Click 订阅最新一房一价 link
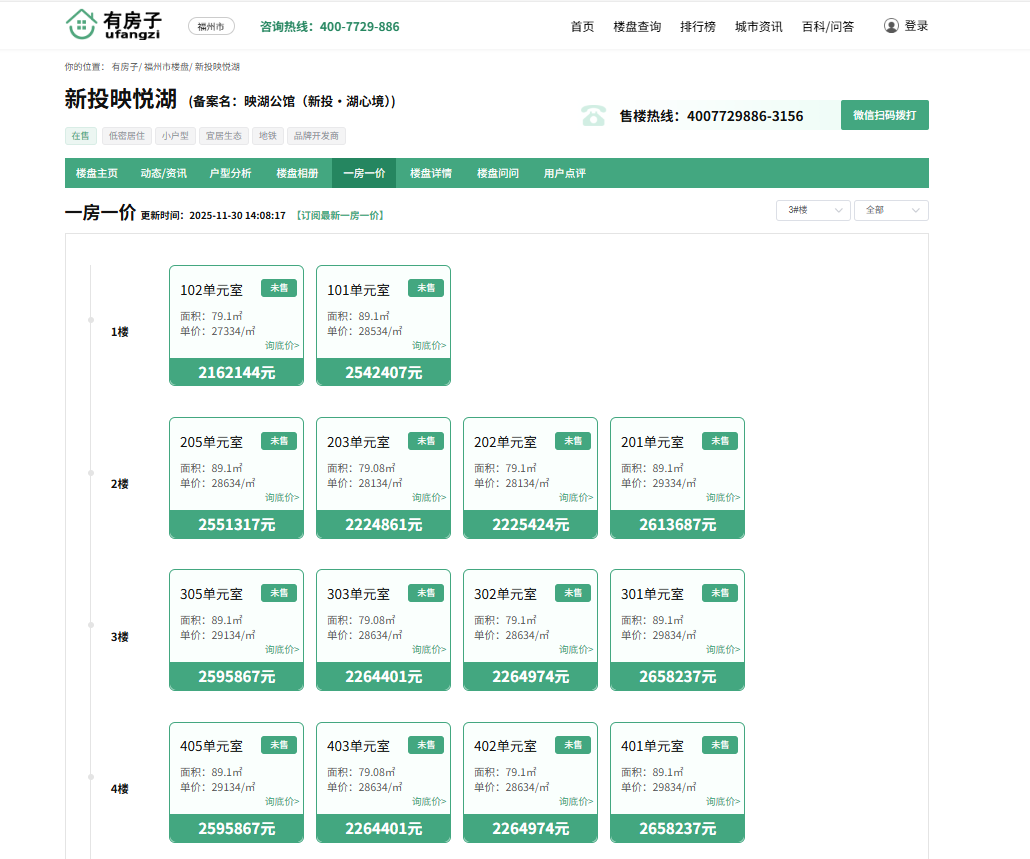The image size is (1030, 859). pyautogui.click(x=340, y=215)
